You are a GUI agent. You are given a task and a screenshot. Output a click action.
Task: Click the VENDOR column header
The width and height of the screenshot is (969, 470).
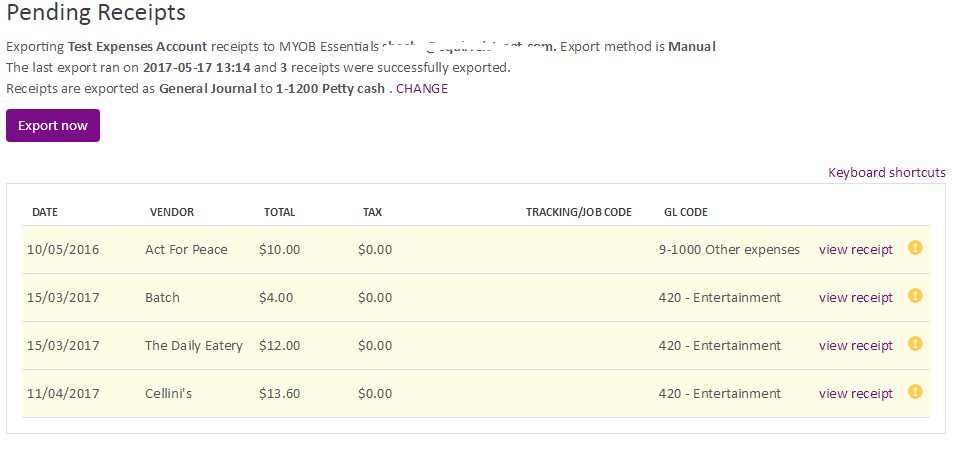point(172,212)
